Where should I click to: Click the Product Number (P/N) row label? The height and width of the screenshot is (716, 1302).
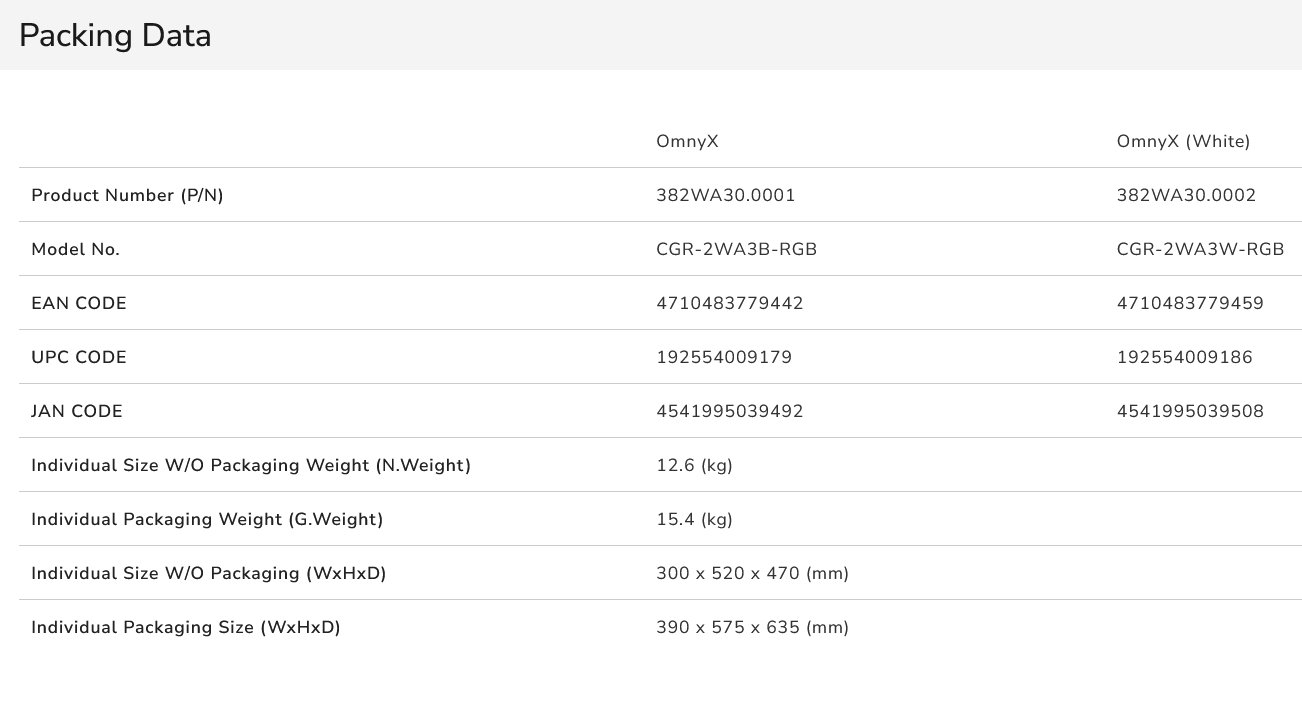pos(127,196)
